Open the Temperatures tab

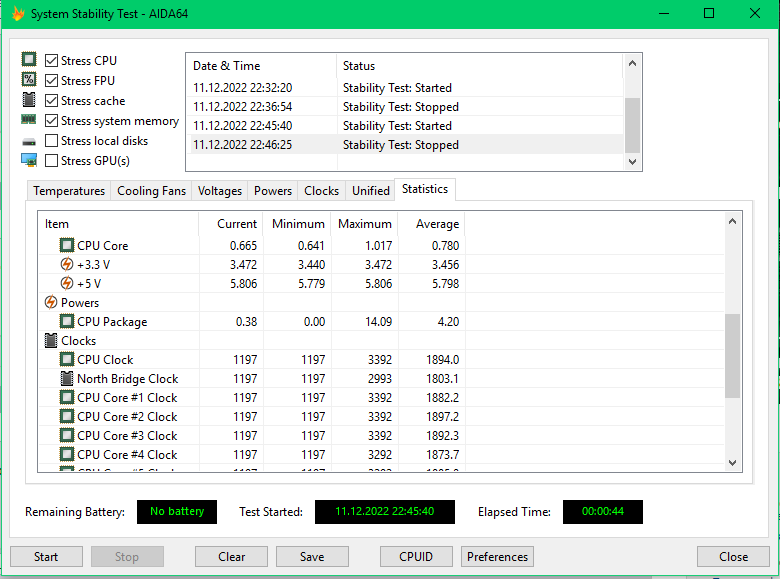pos(69,191)
